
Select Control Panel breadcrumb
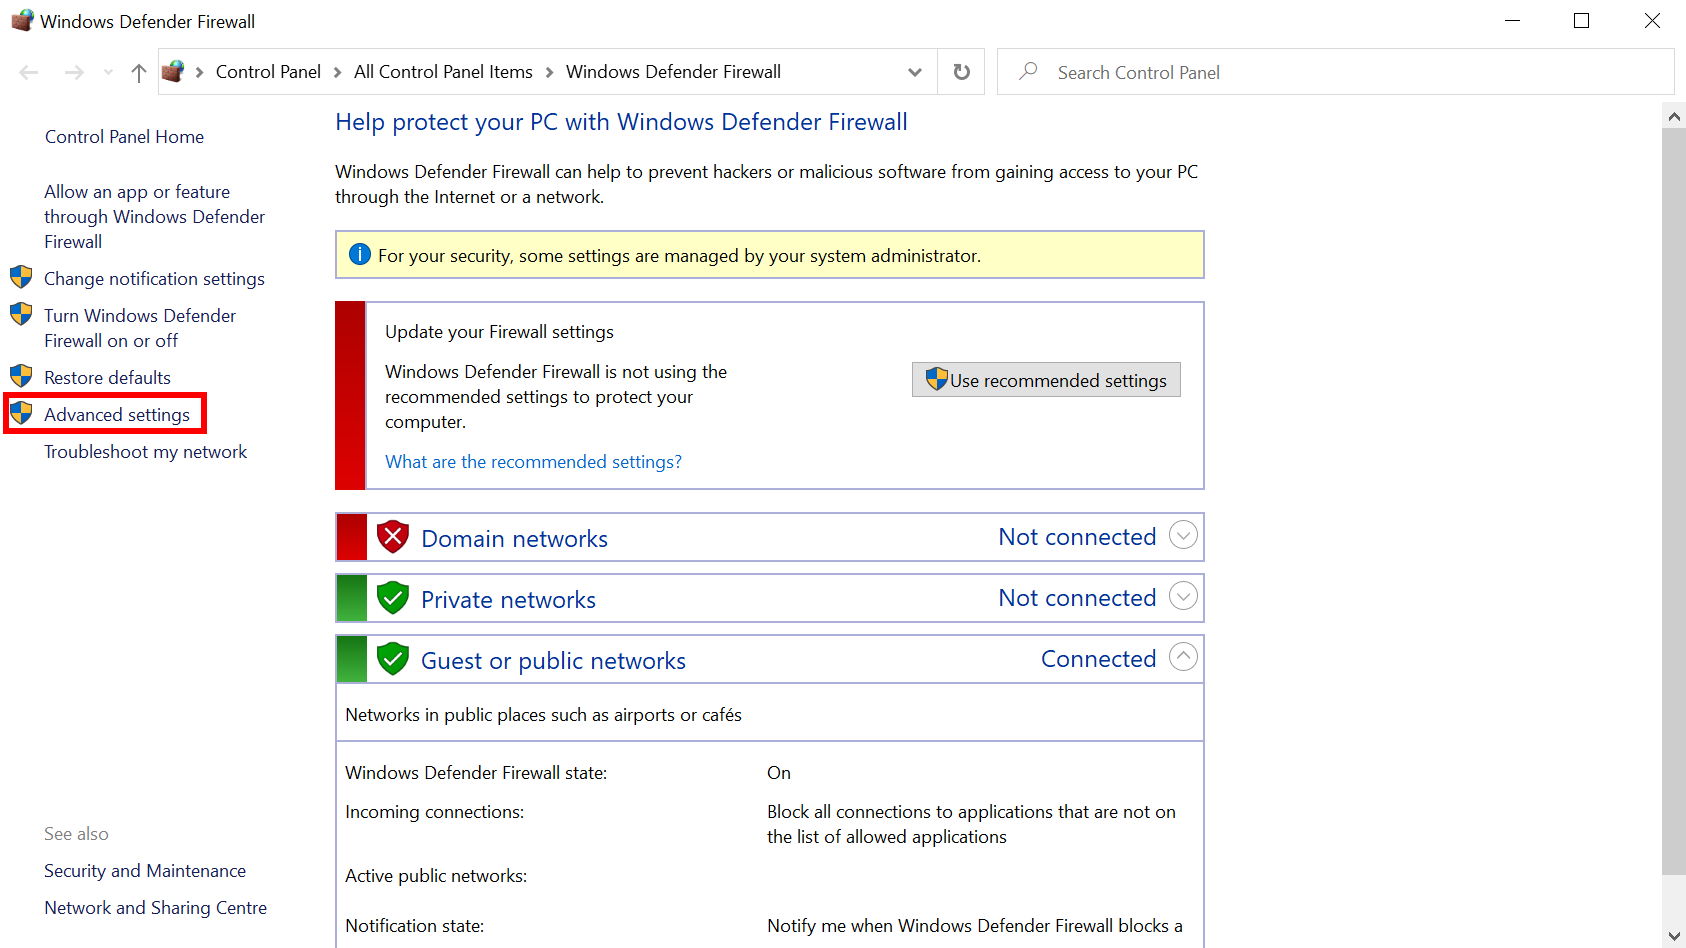(x=268, y=72)
